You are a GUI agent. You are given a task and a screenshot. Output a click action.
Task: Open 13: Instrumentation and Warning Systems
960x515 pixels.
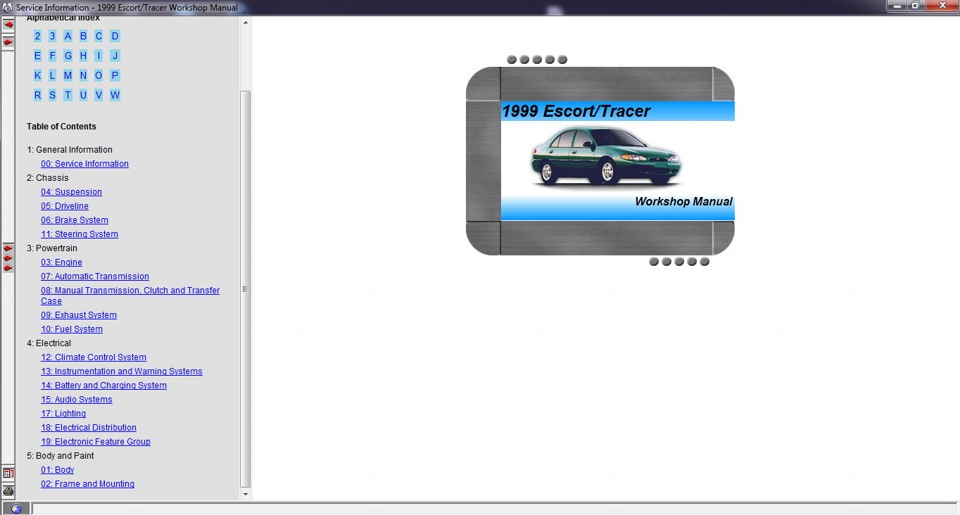tap(121, 371)
